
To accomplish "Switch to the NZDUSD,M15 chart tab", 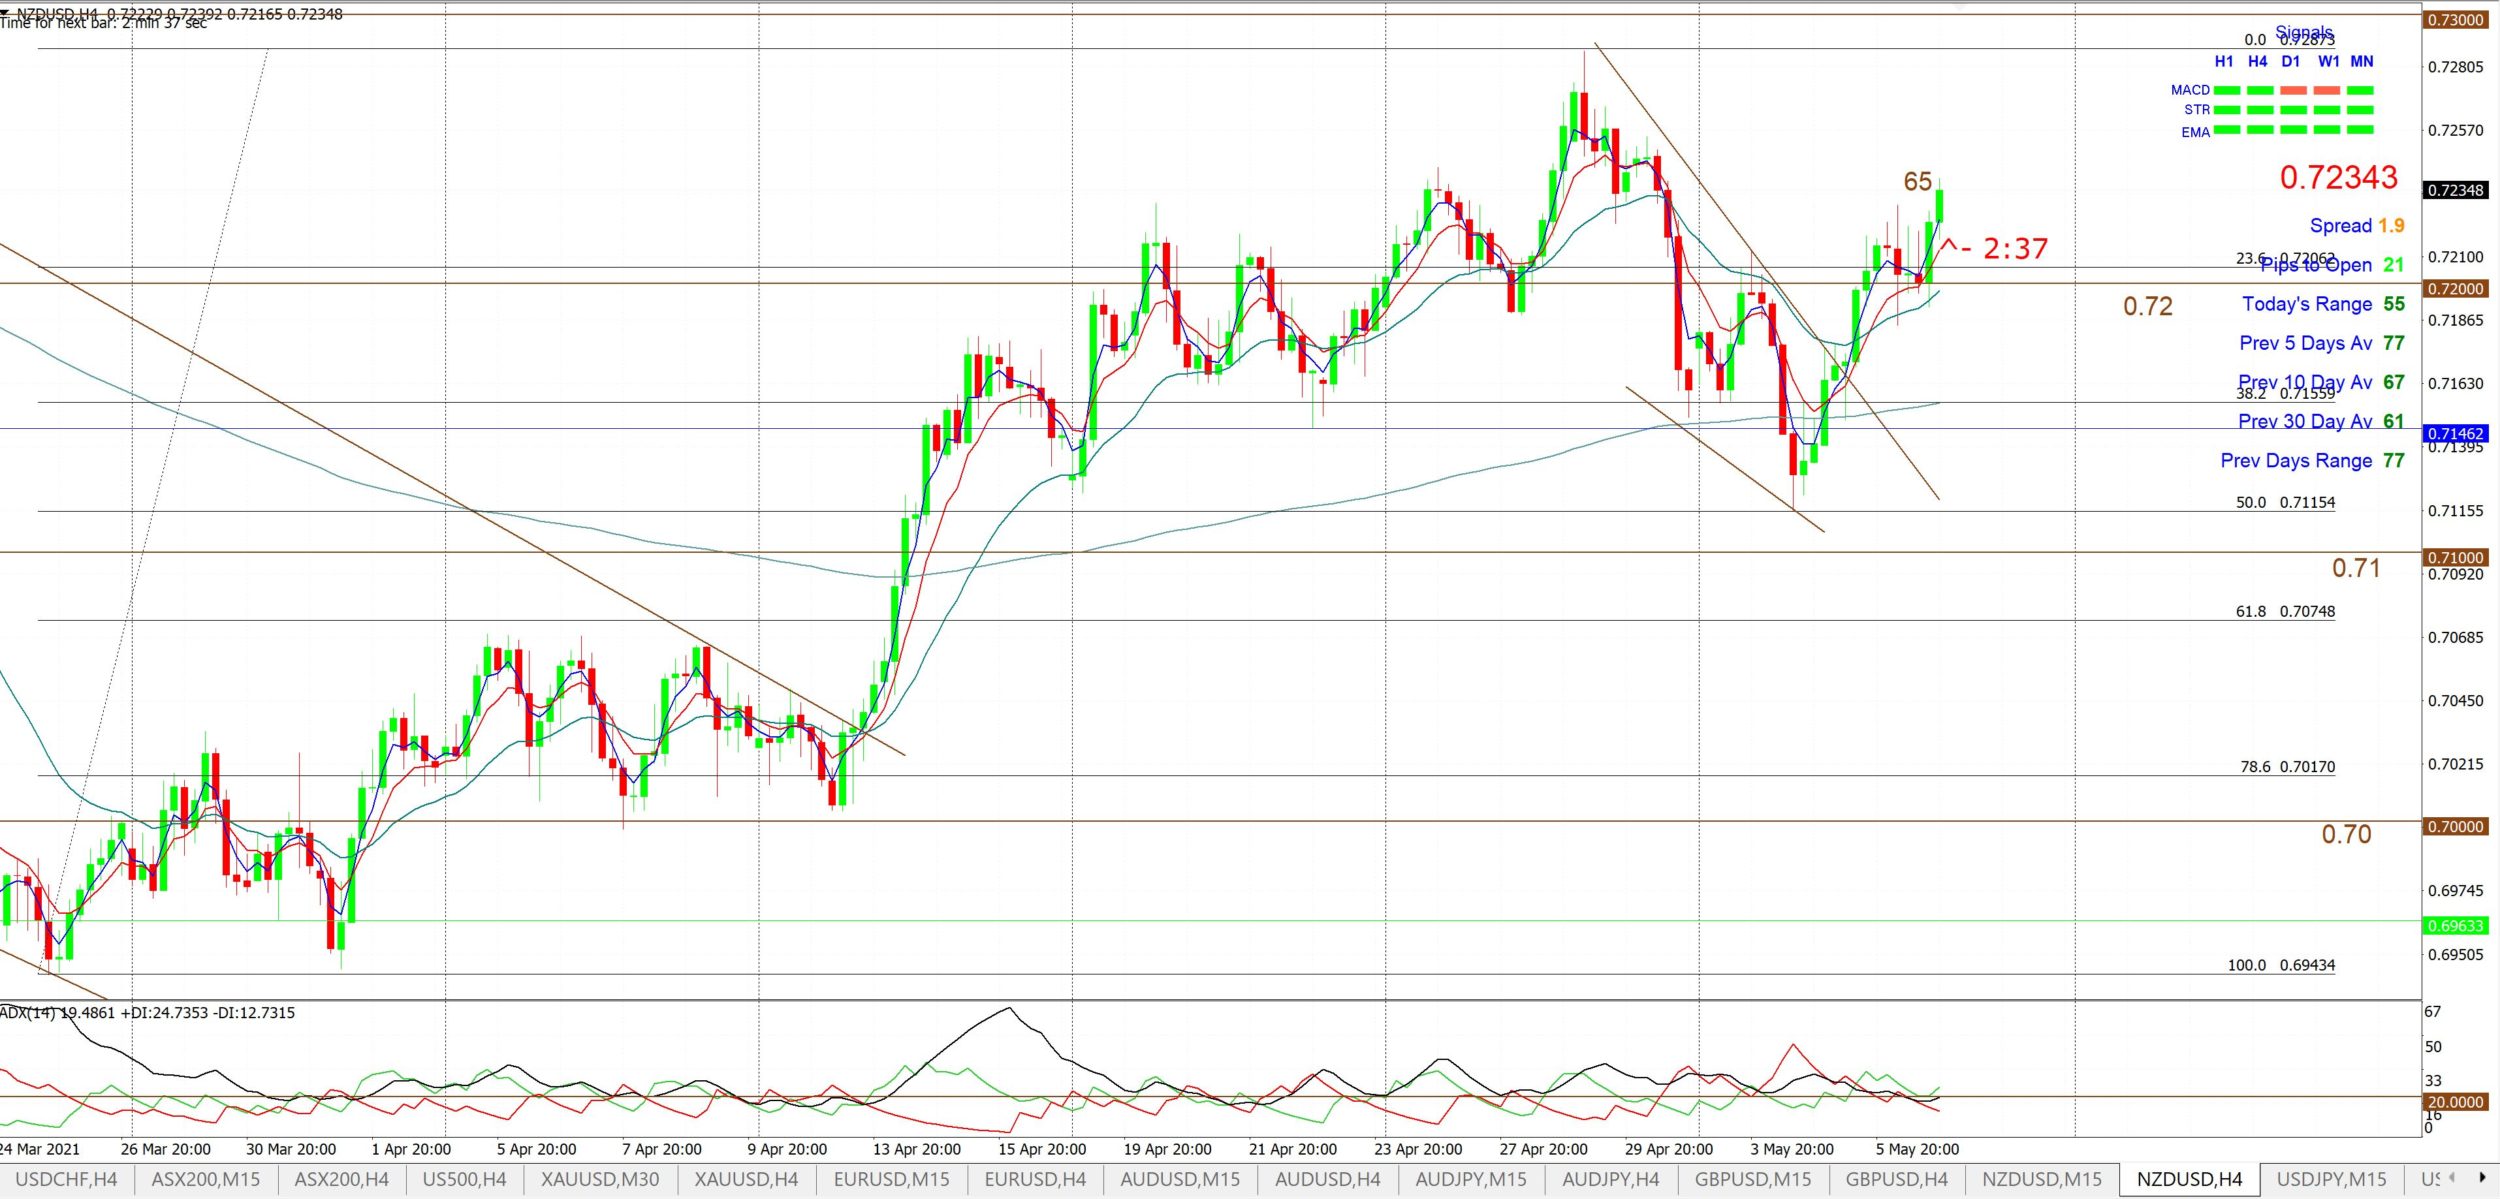I will pos(2042,1179).
